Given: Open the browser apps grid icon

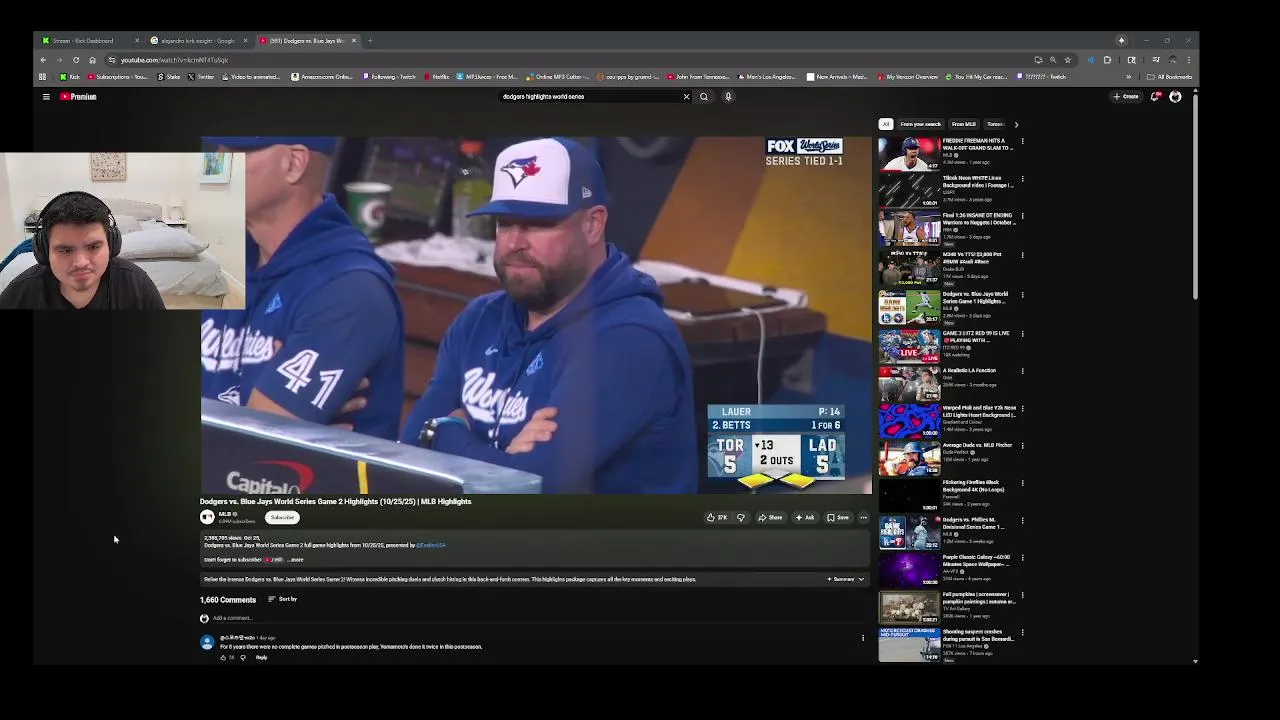Looking at the screenshot, I should click(x=42, y=77).
